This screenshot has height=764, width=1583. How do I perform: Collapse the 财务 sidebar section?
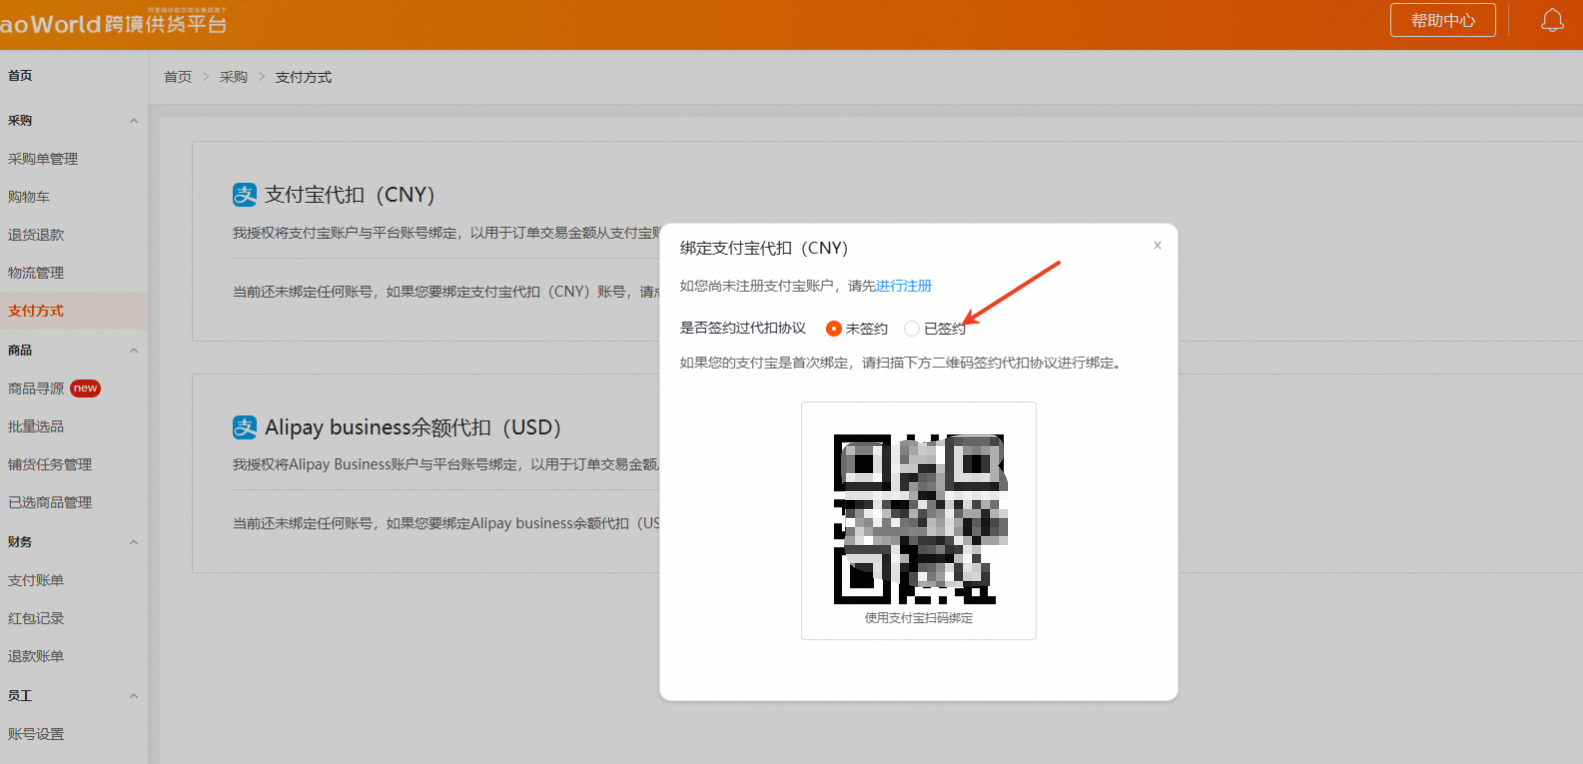(x=134, y=542)
